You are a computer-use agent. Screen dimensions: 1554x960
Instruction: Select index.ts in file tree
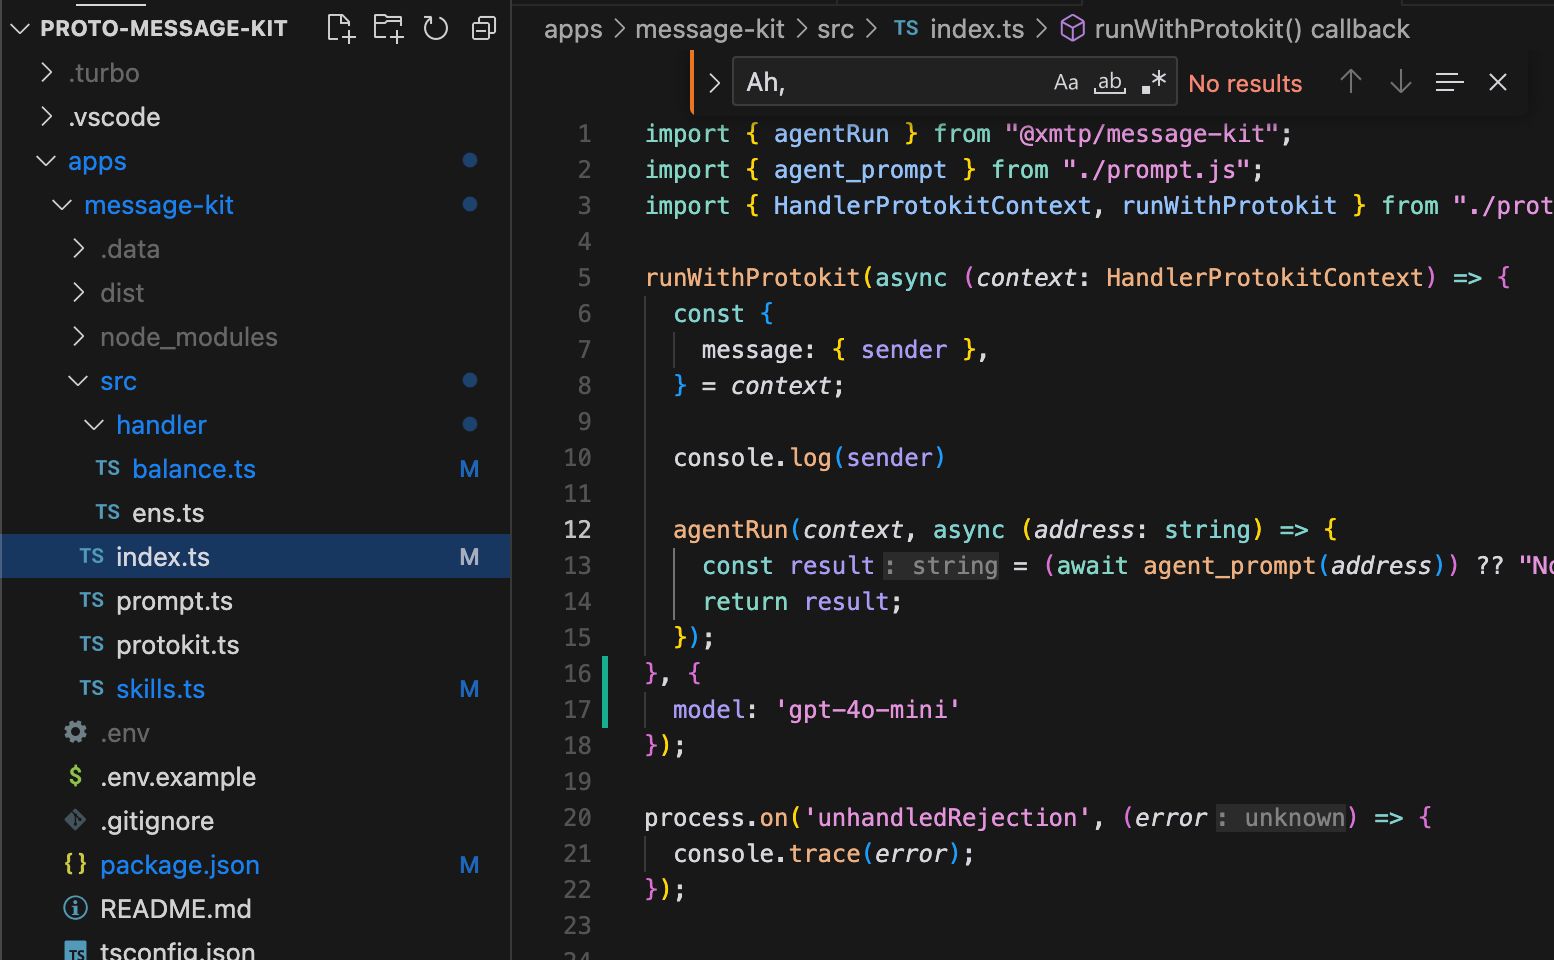255,557
